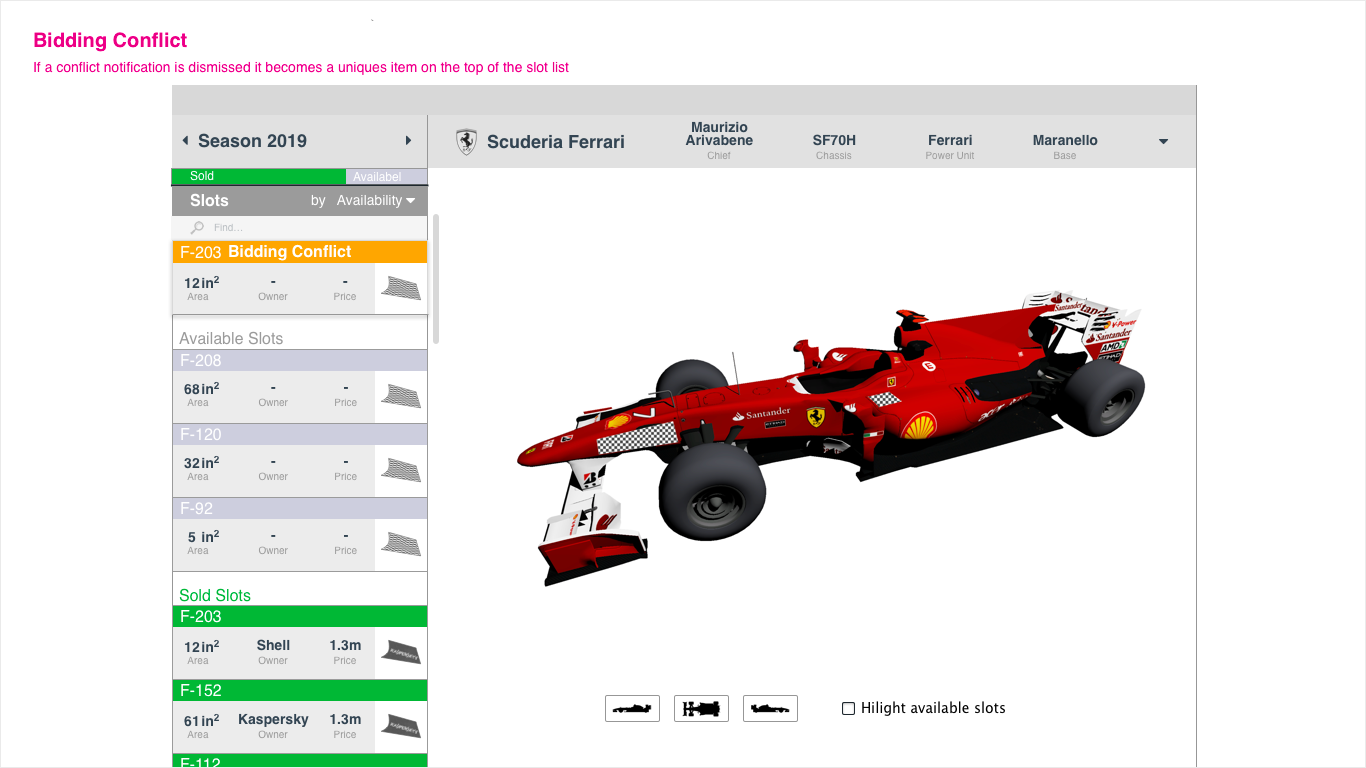Viewport: 1366px width, 768px height.
Task: Click the Find search field
Action: coord(300,228)
